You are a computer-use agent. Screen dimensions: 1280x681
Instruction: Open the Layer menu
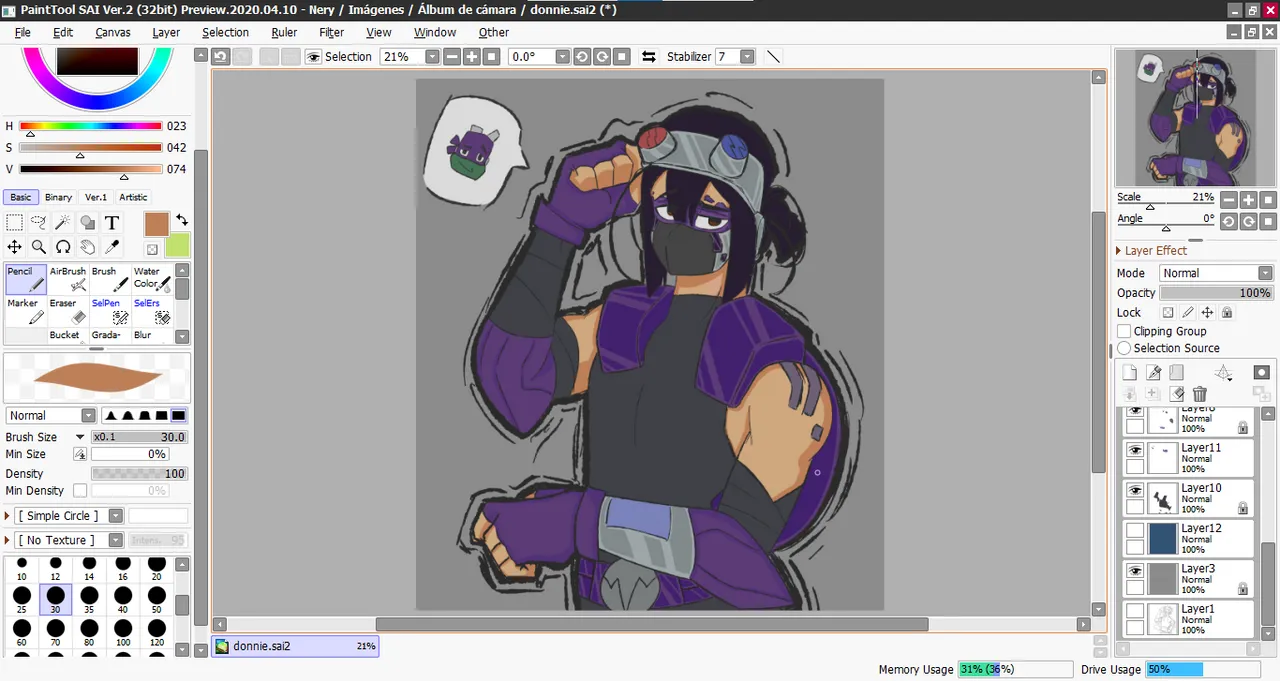[166, 32]
